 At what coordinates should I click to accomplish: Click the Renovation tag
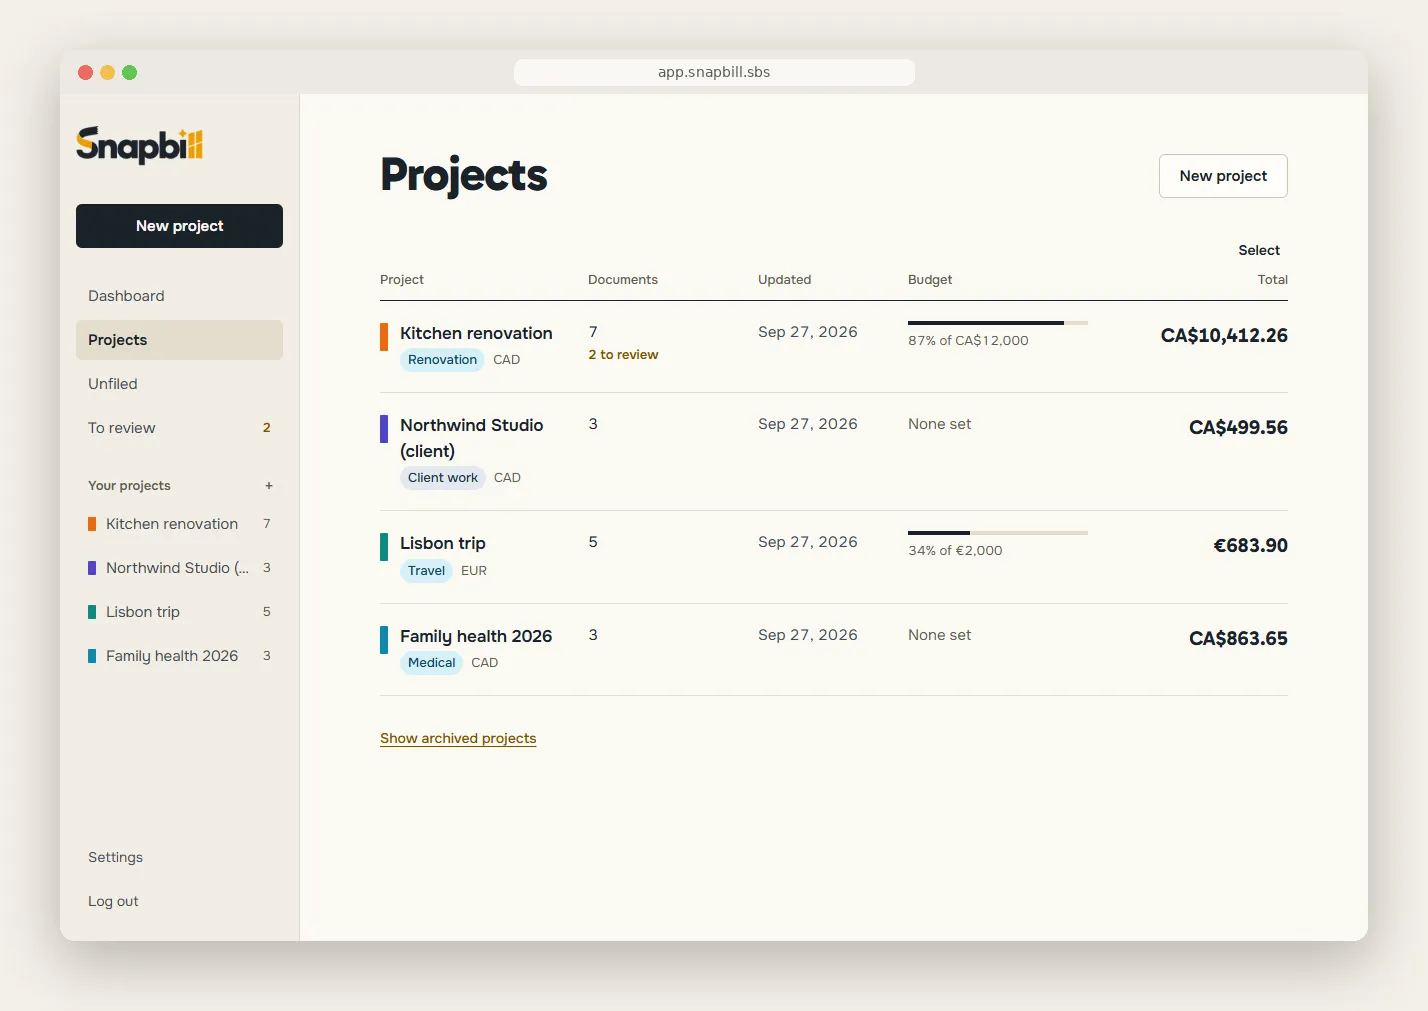(x=442, y=360)
